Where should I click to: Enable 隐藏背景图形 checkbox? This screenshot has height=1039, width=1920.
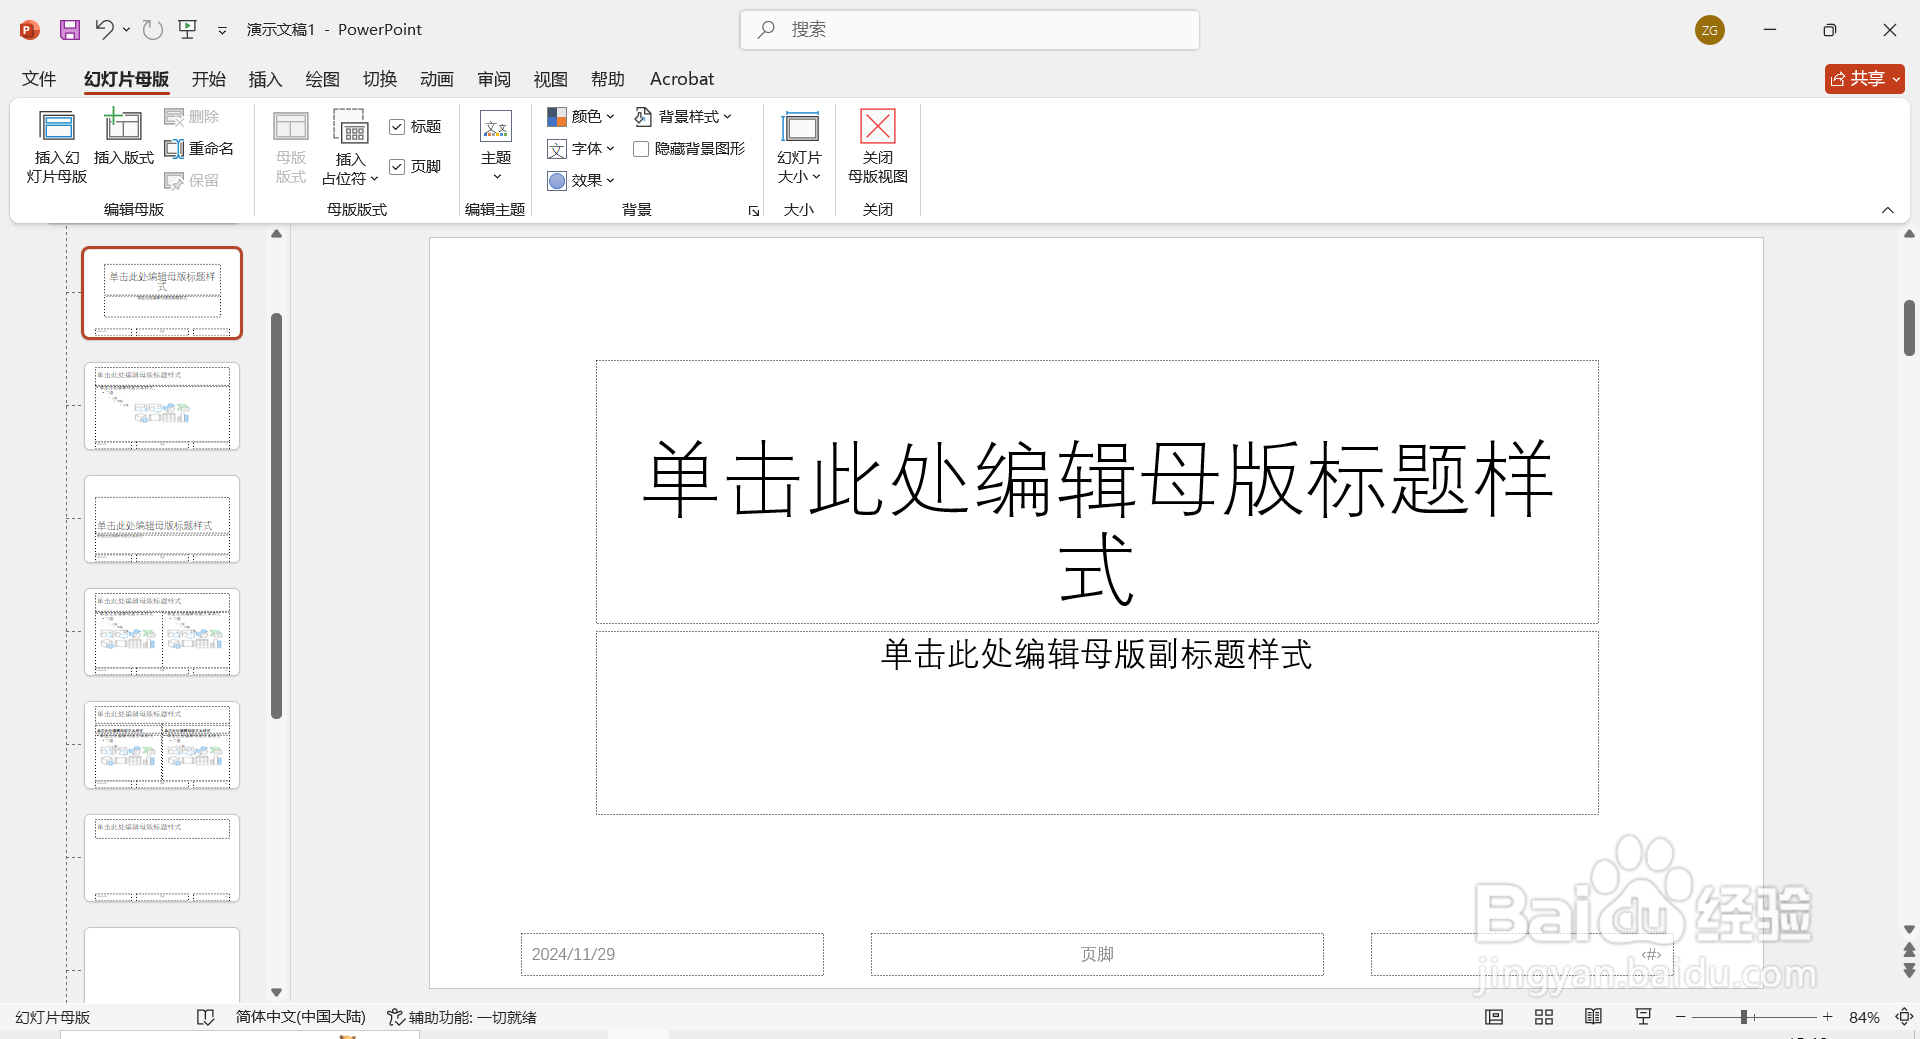[641, 148]
